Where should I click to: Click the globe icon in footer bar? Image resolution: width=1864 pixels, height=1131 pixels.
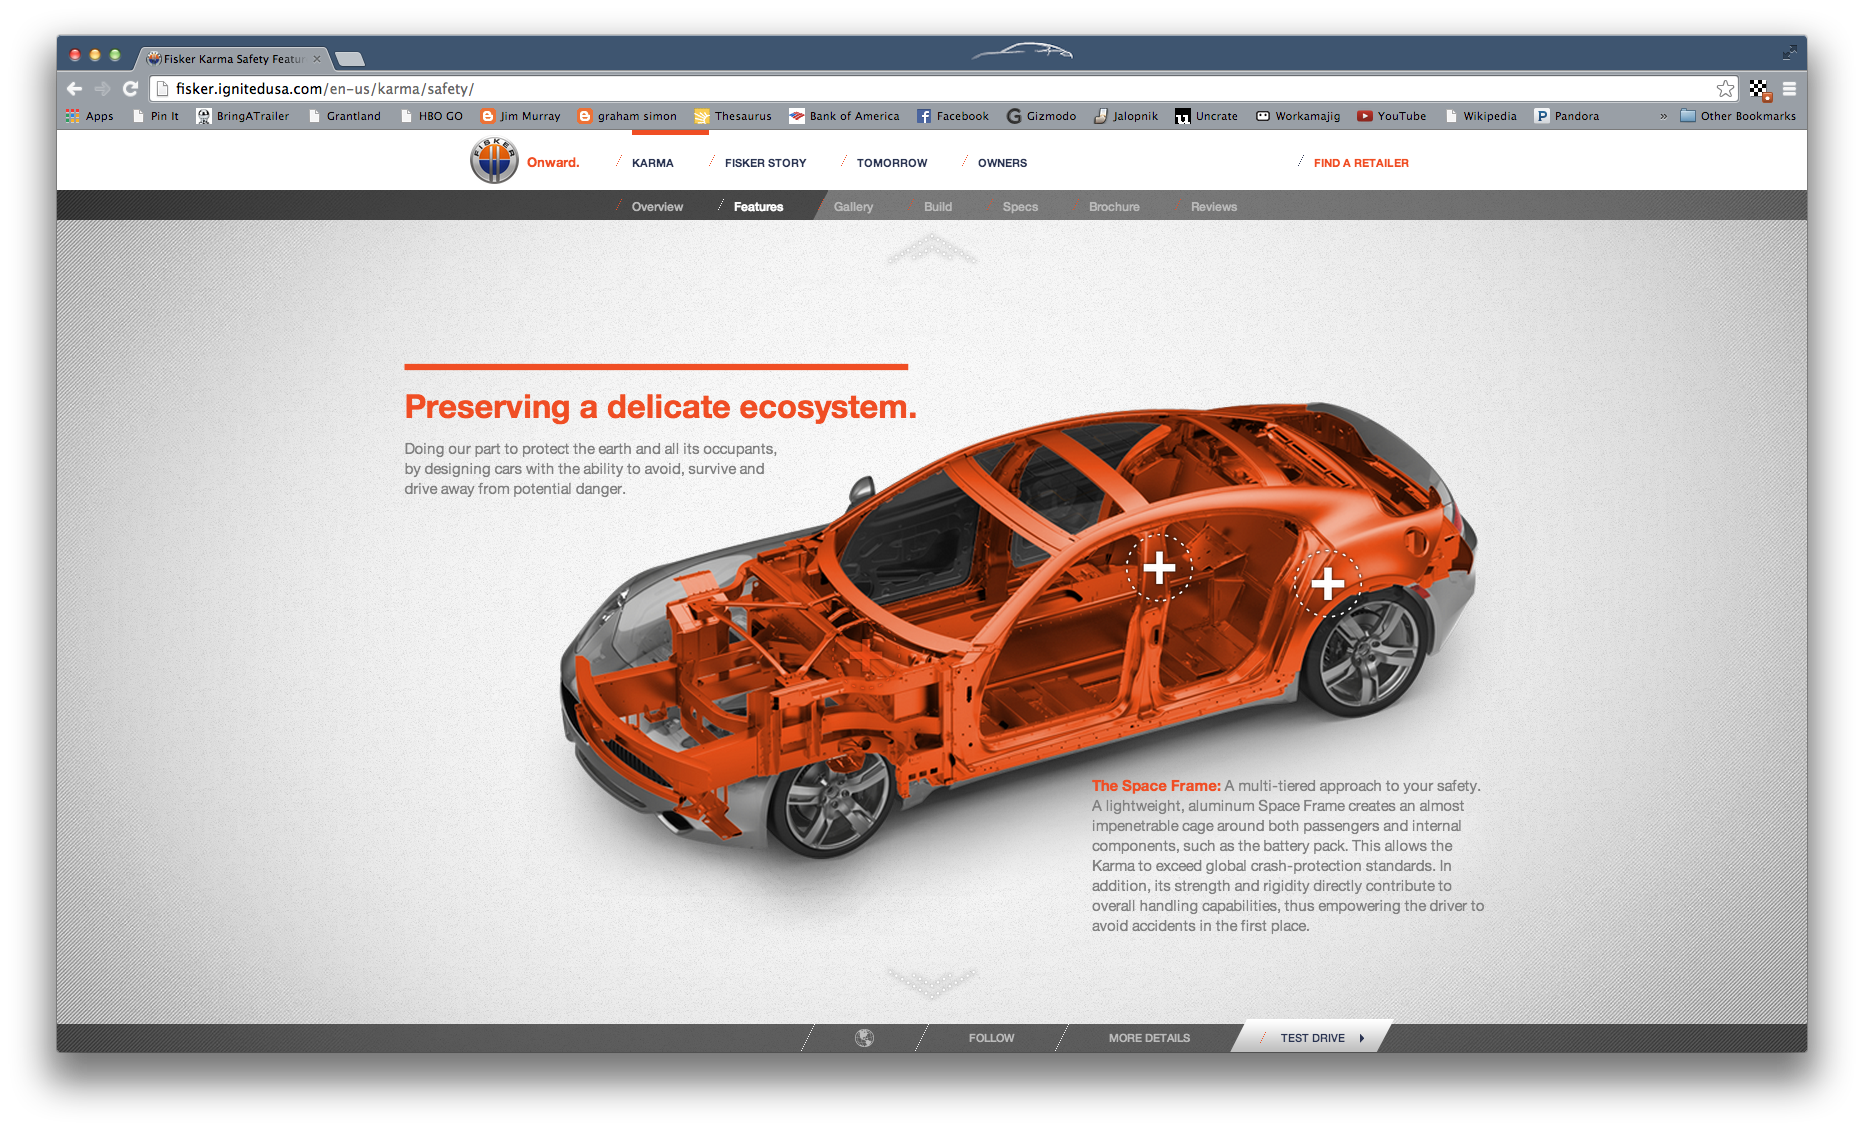[x=865, y=1038]
